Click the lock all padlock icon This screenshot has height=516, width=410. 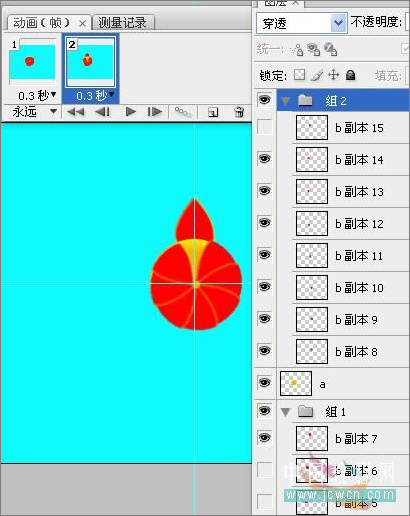click(350, 75)
